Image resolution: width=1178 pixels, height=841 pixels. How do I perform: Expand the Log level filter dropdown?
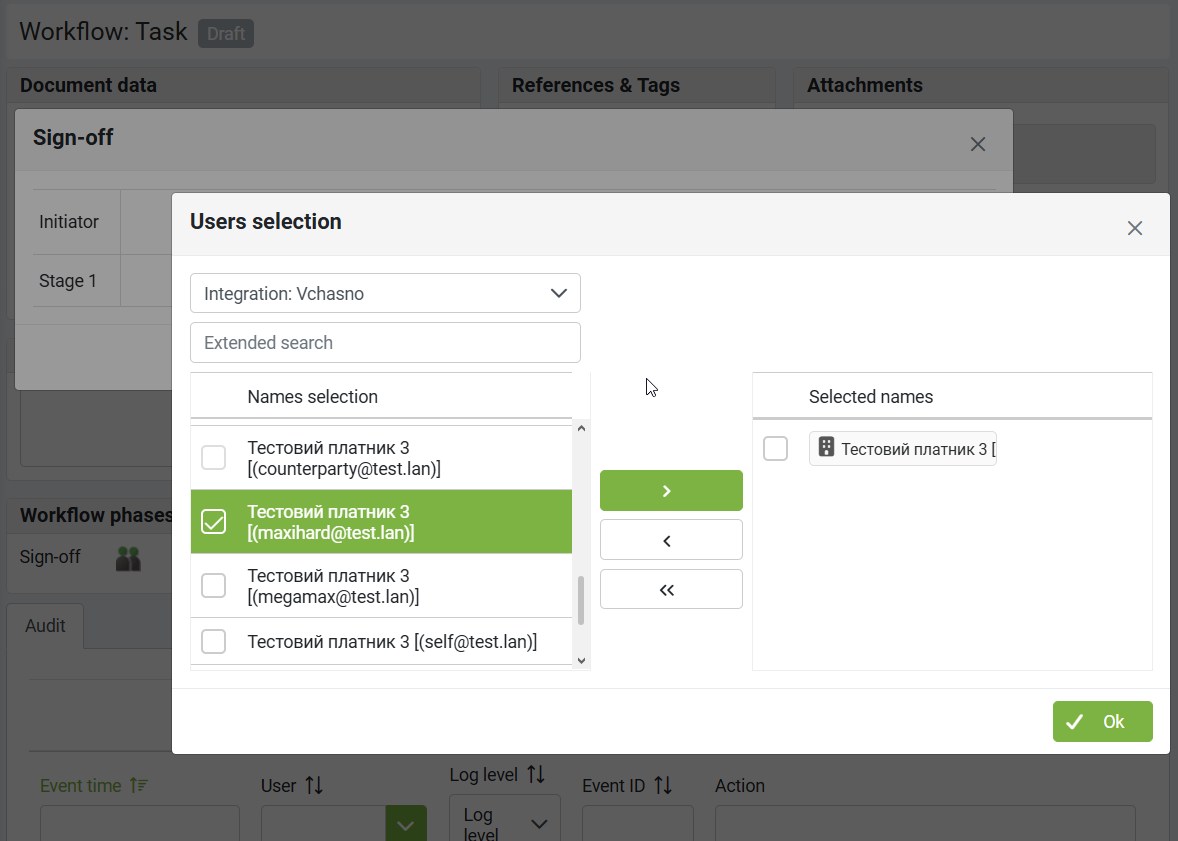505,822
